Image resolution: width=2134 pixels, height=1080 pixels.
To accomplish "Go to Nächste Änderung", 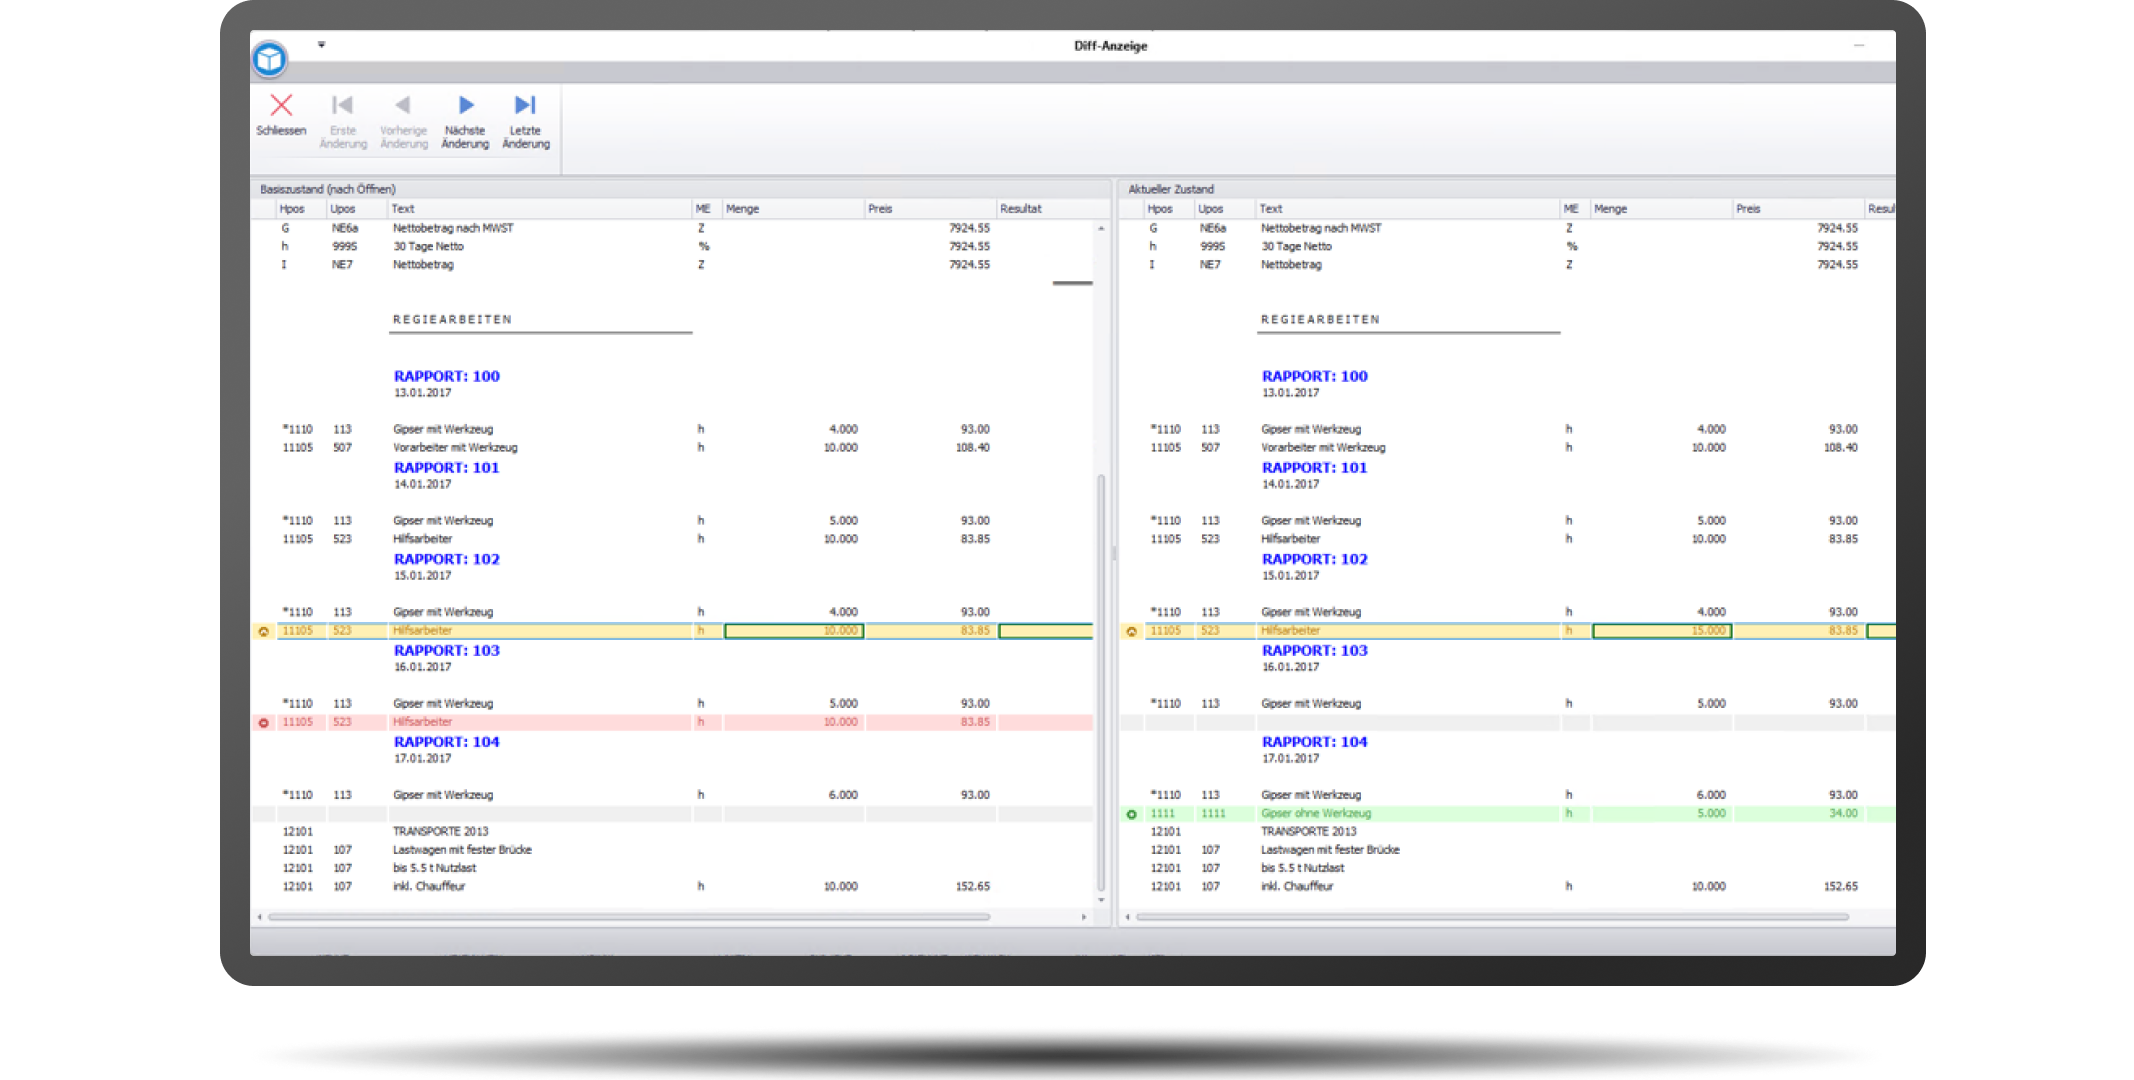I will 465,120.
